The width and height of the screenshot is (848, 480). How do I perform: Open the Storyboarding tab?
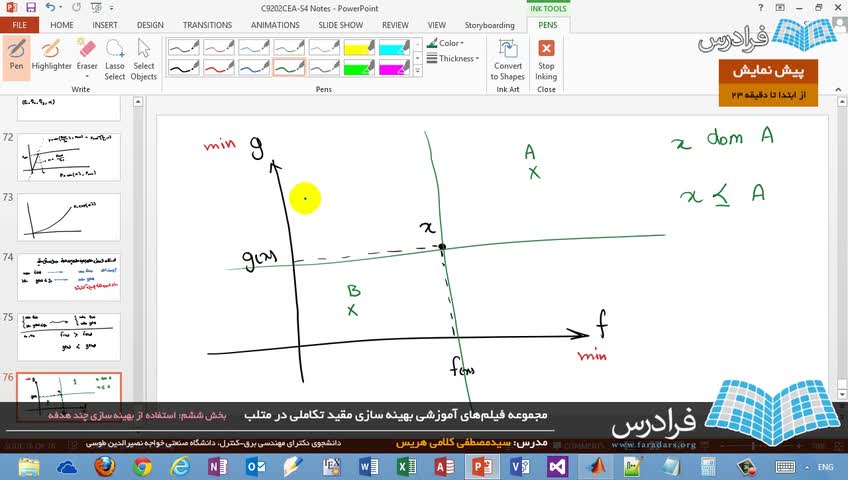pos(489,25)
